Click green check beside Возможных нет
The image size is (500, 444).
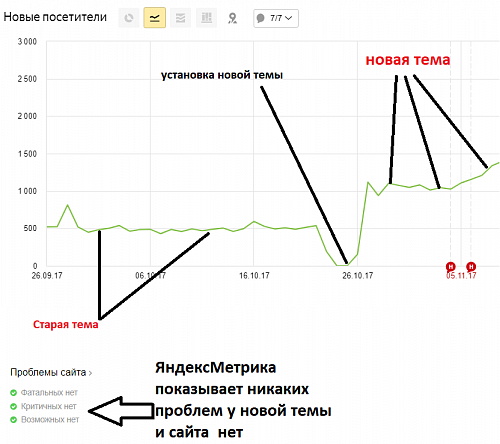[x=13, y=420]
